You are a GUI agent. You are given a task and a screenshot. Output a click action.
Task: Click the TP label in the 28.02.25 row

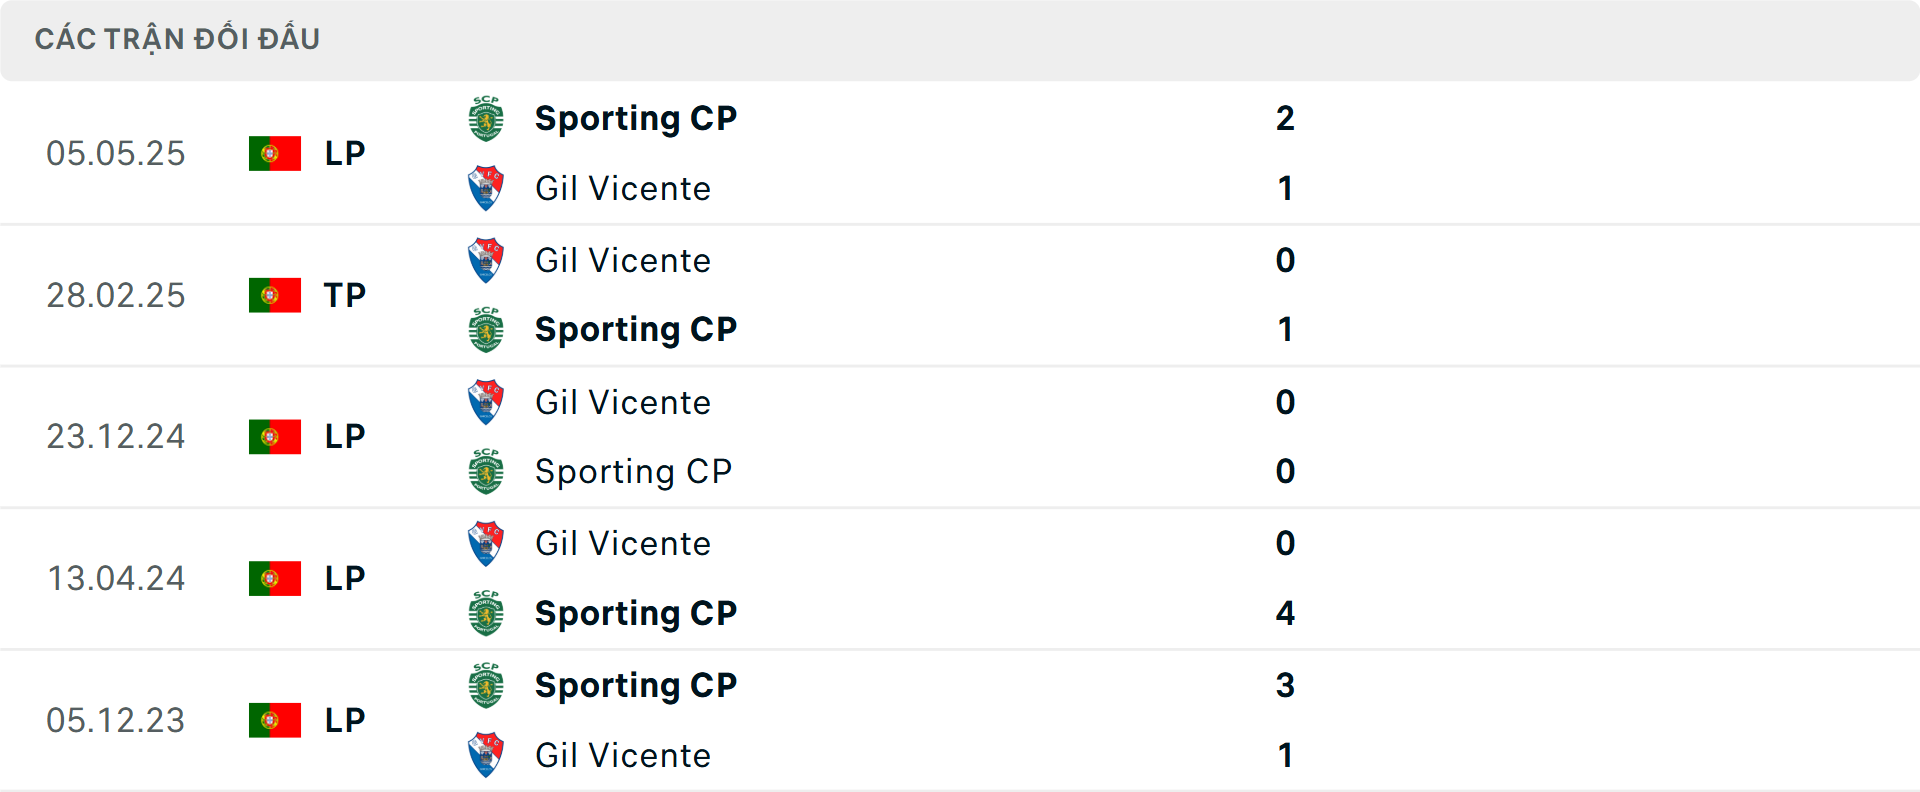[344, 295]
